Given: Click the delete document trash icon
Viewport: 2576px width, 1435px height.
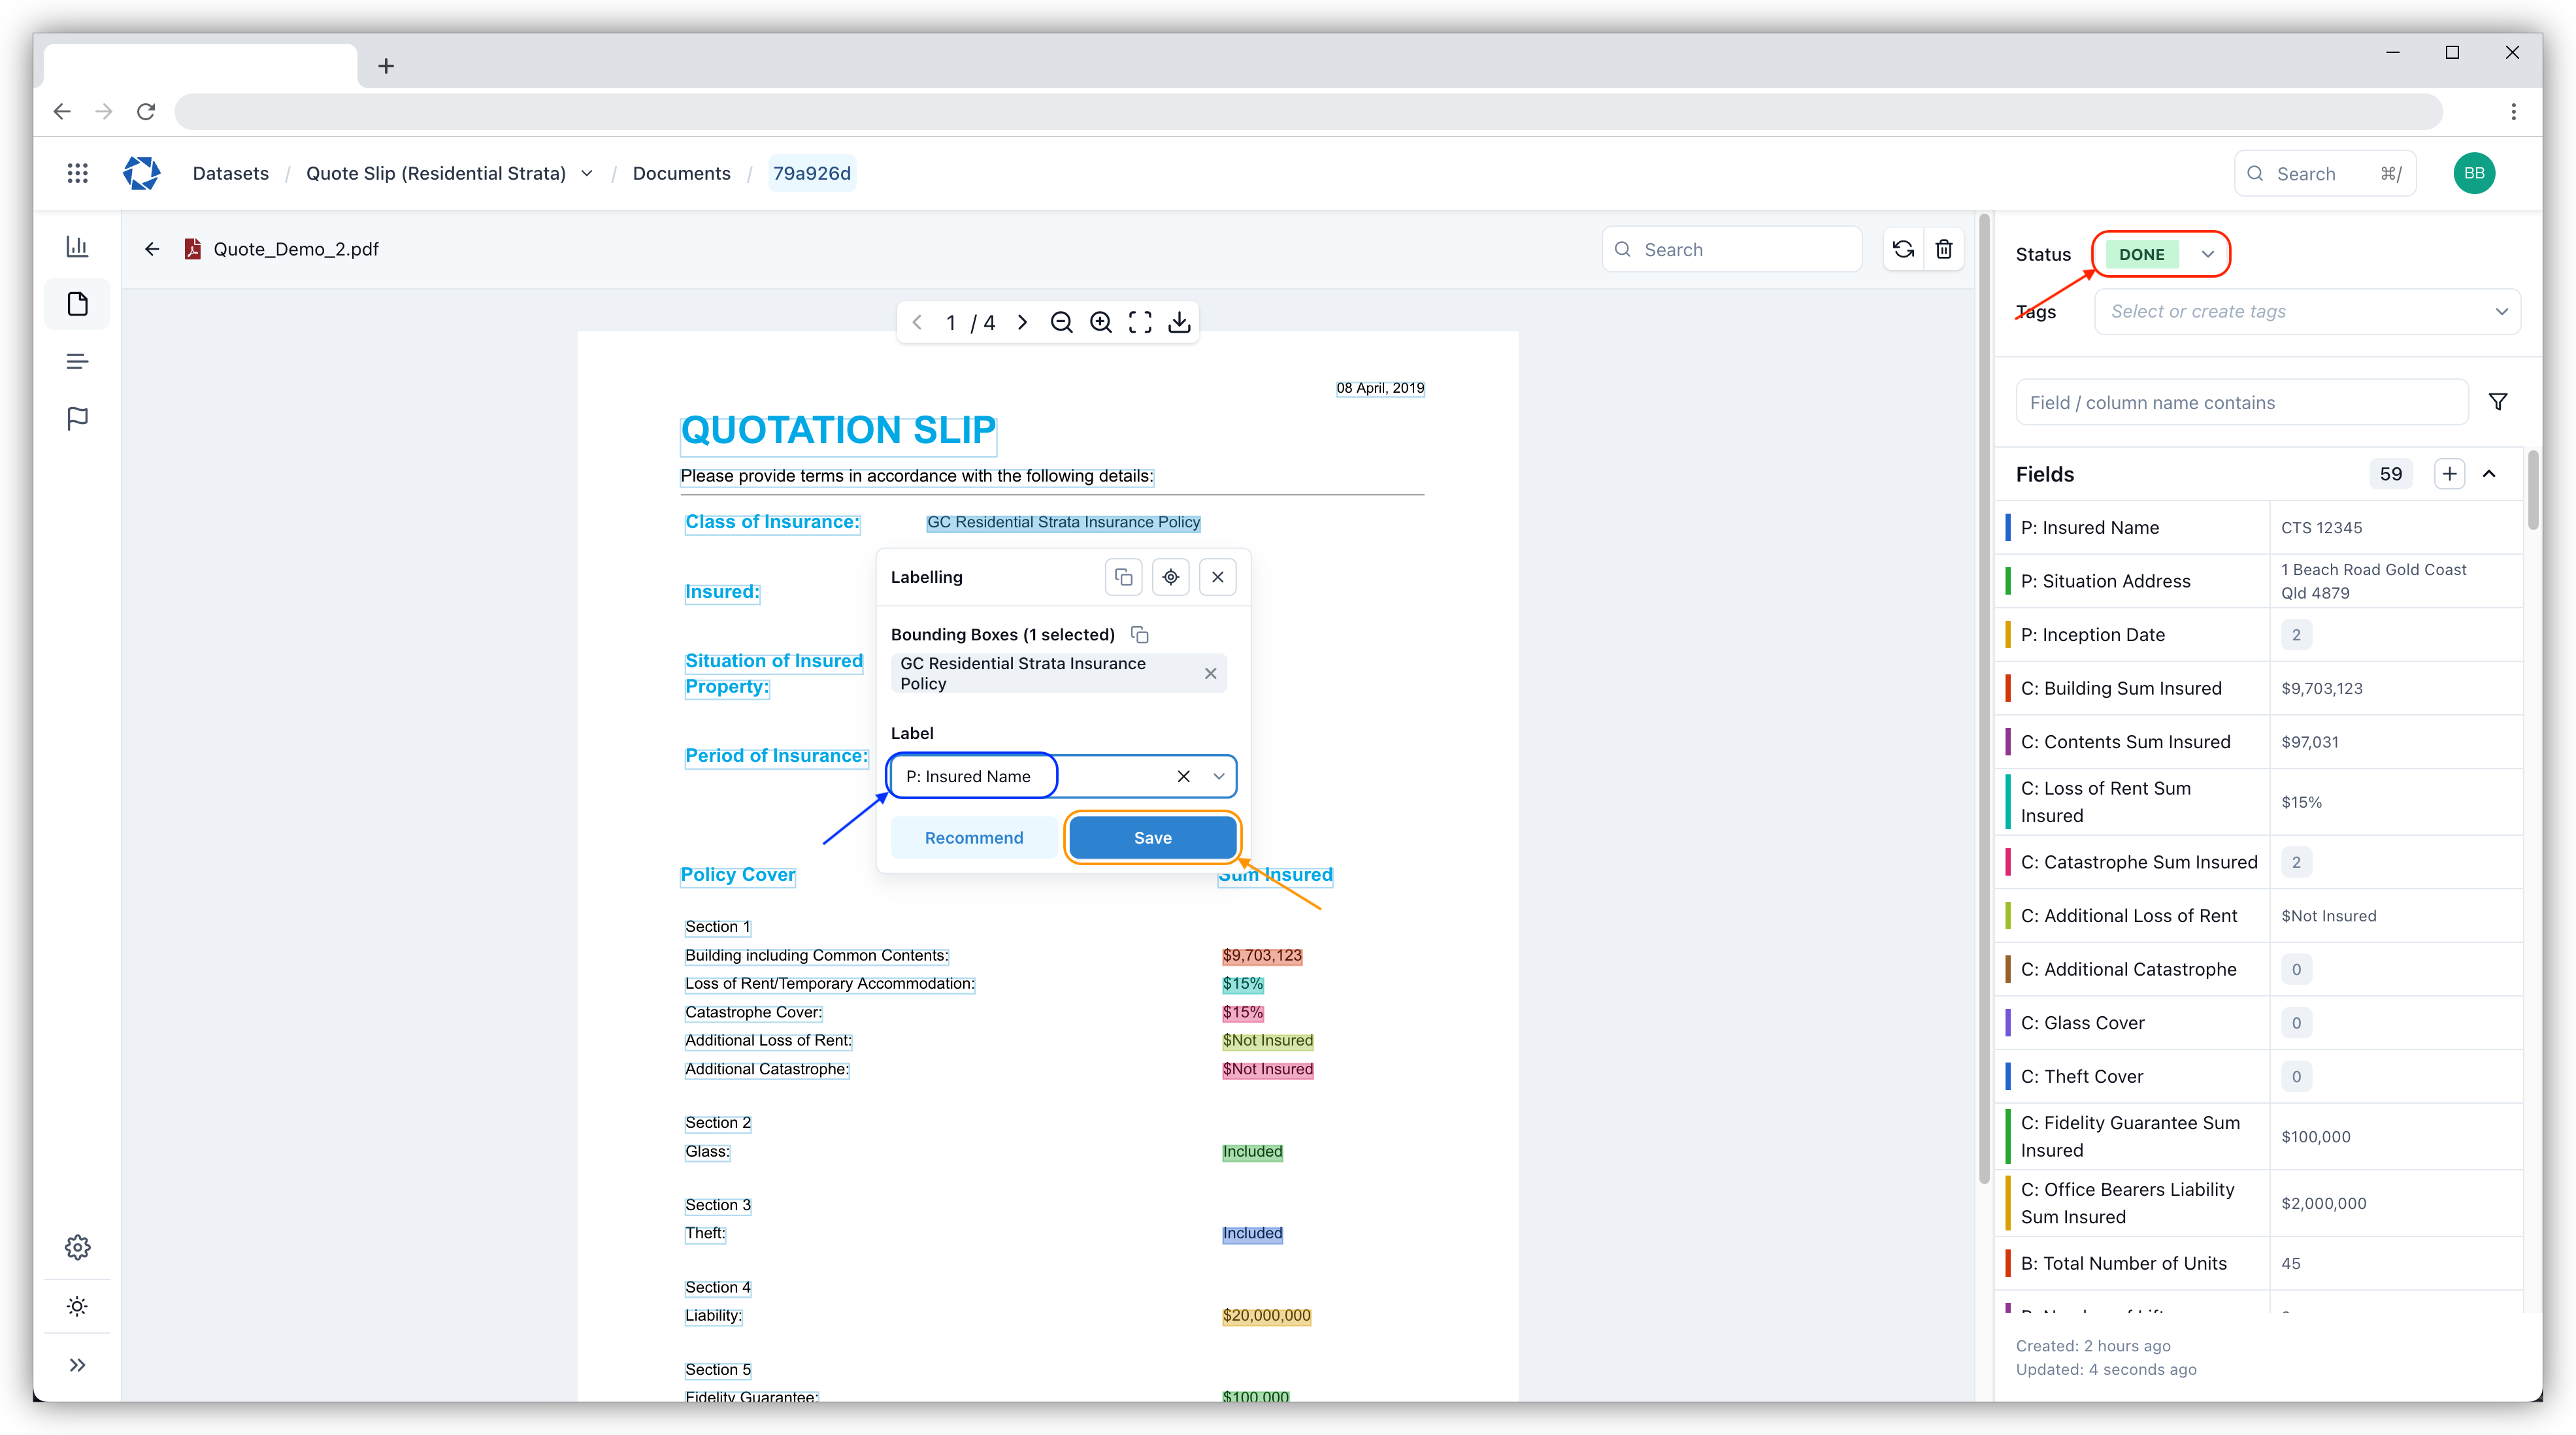Looking at the screenshot, I should click(x=1943, y=249).
